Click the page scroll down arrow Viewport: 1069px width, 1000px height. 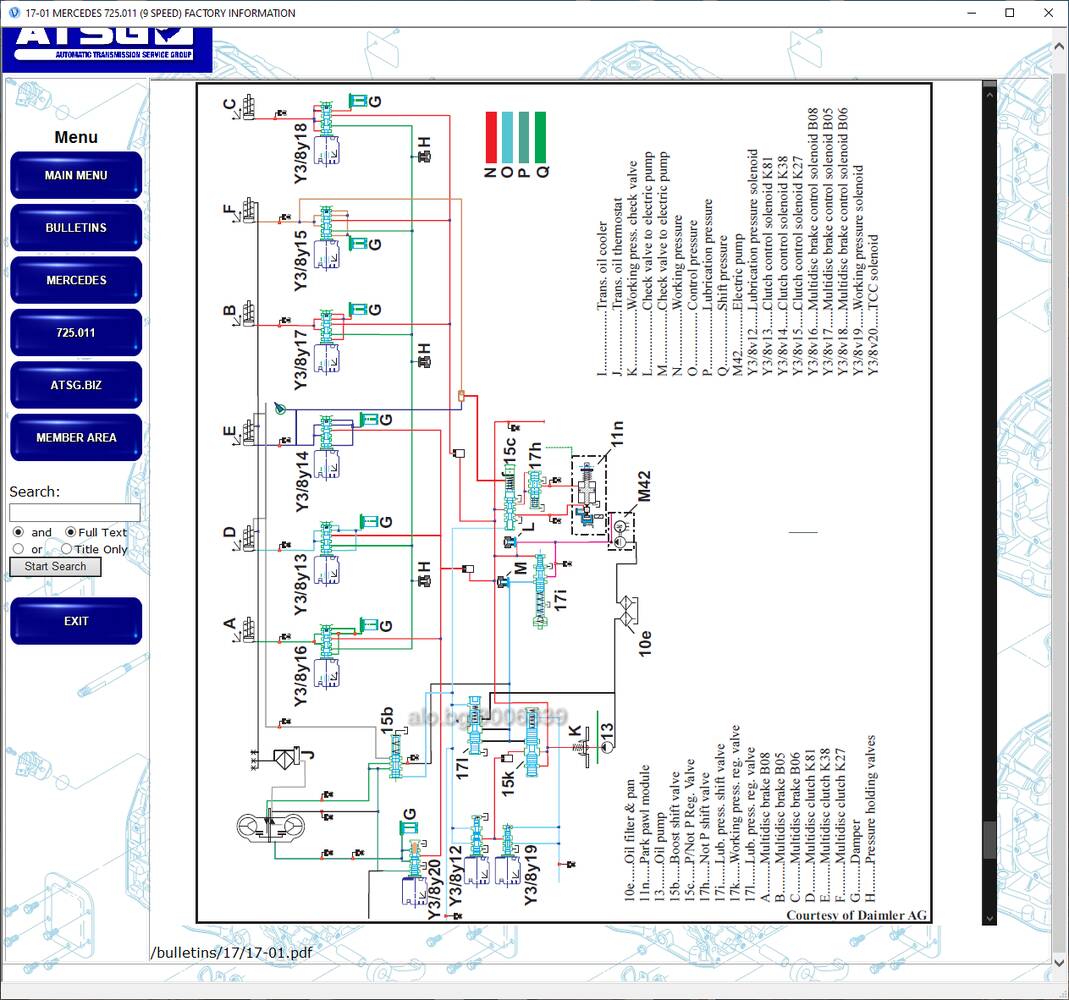(x=1059, y=963)
